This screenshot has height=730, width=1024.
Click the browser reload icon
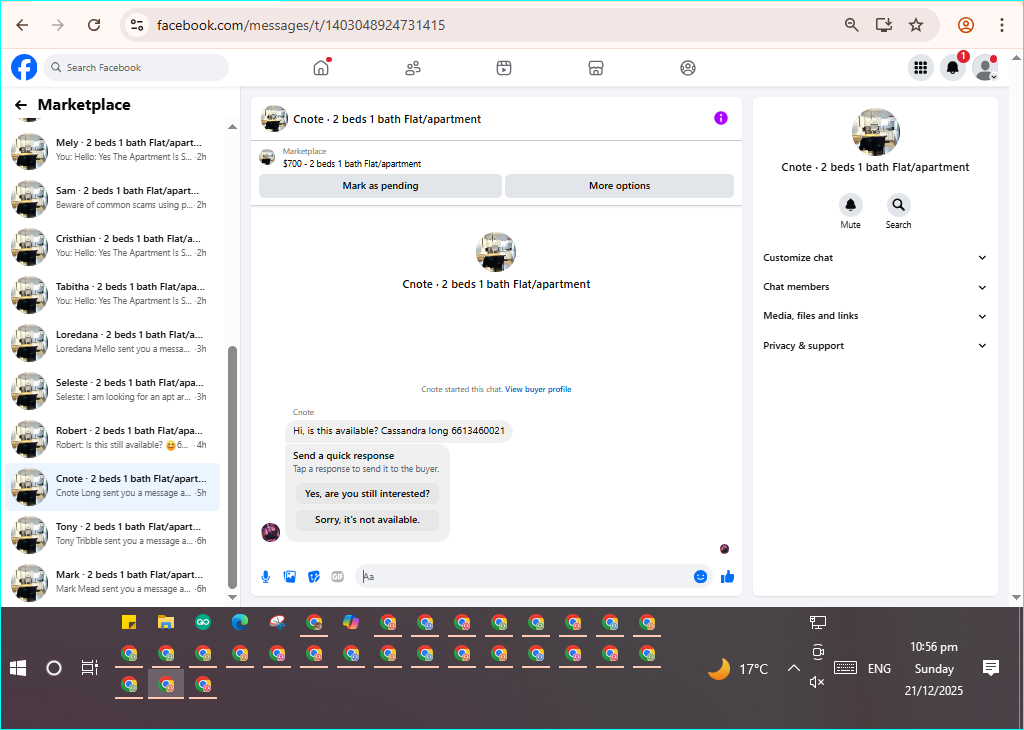[94, 25]
